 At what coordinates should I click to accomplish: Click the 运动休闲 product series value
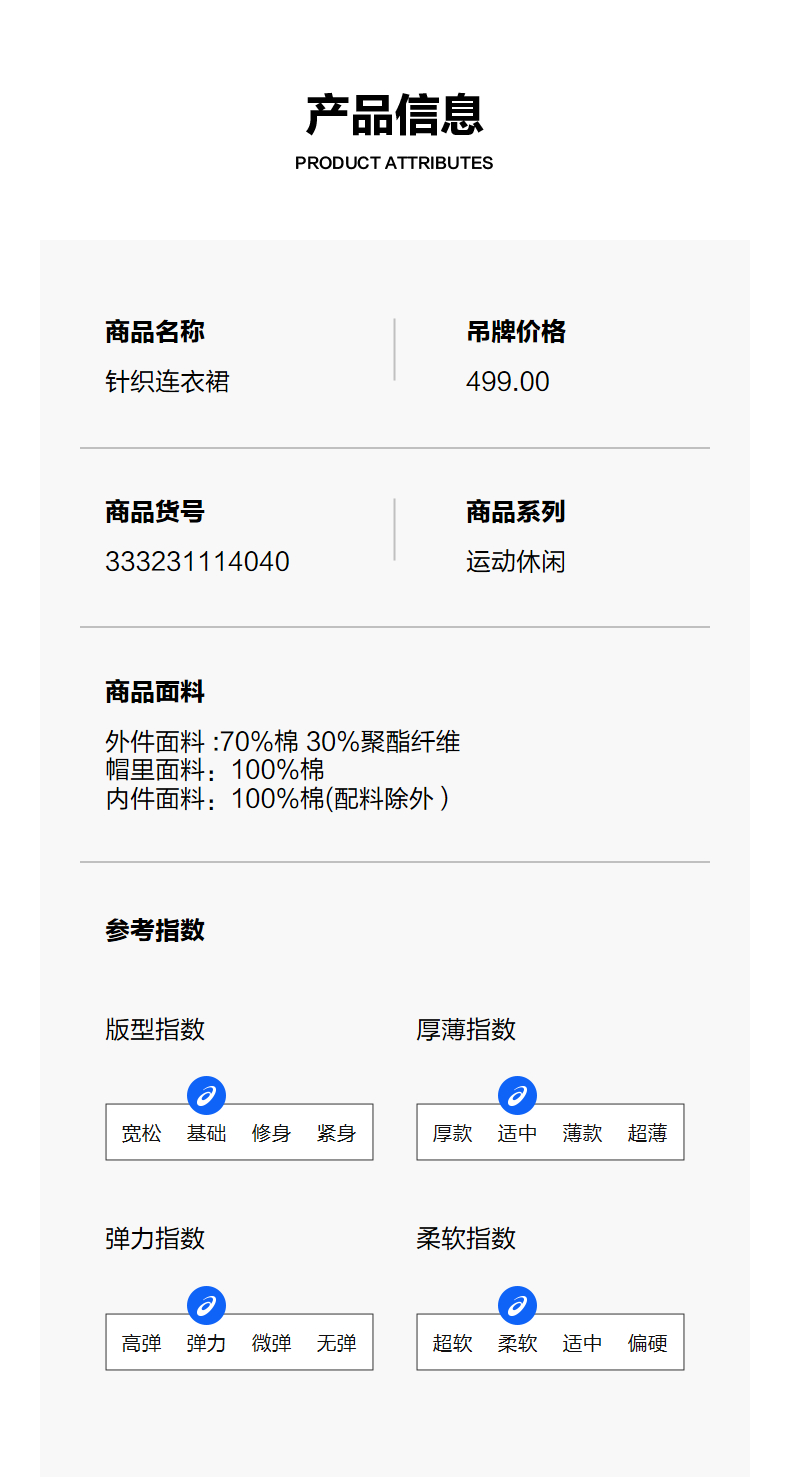point(515,562)
